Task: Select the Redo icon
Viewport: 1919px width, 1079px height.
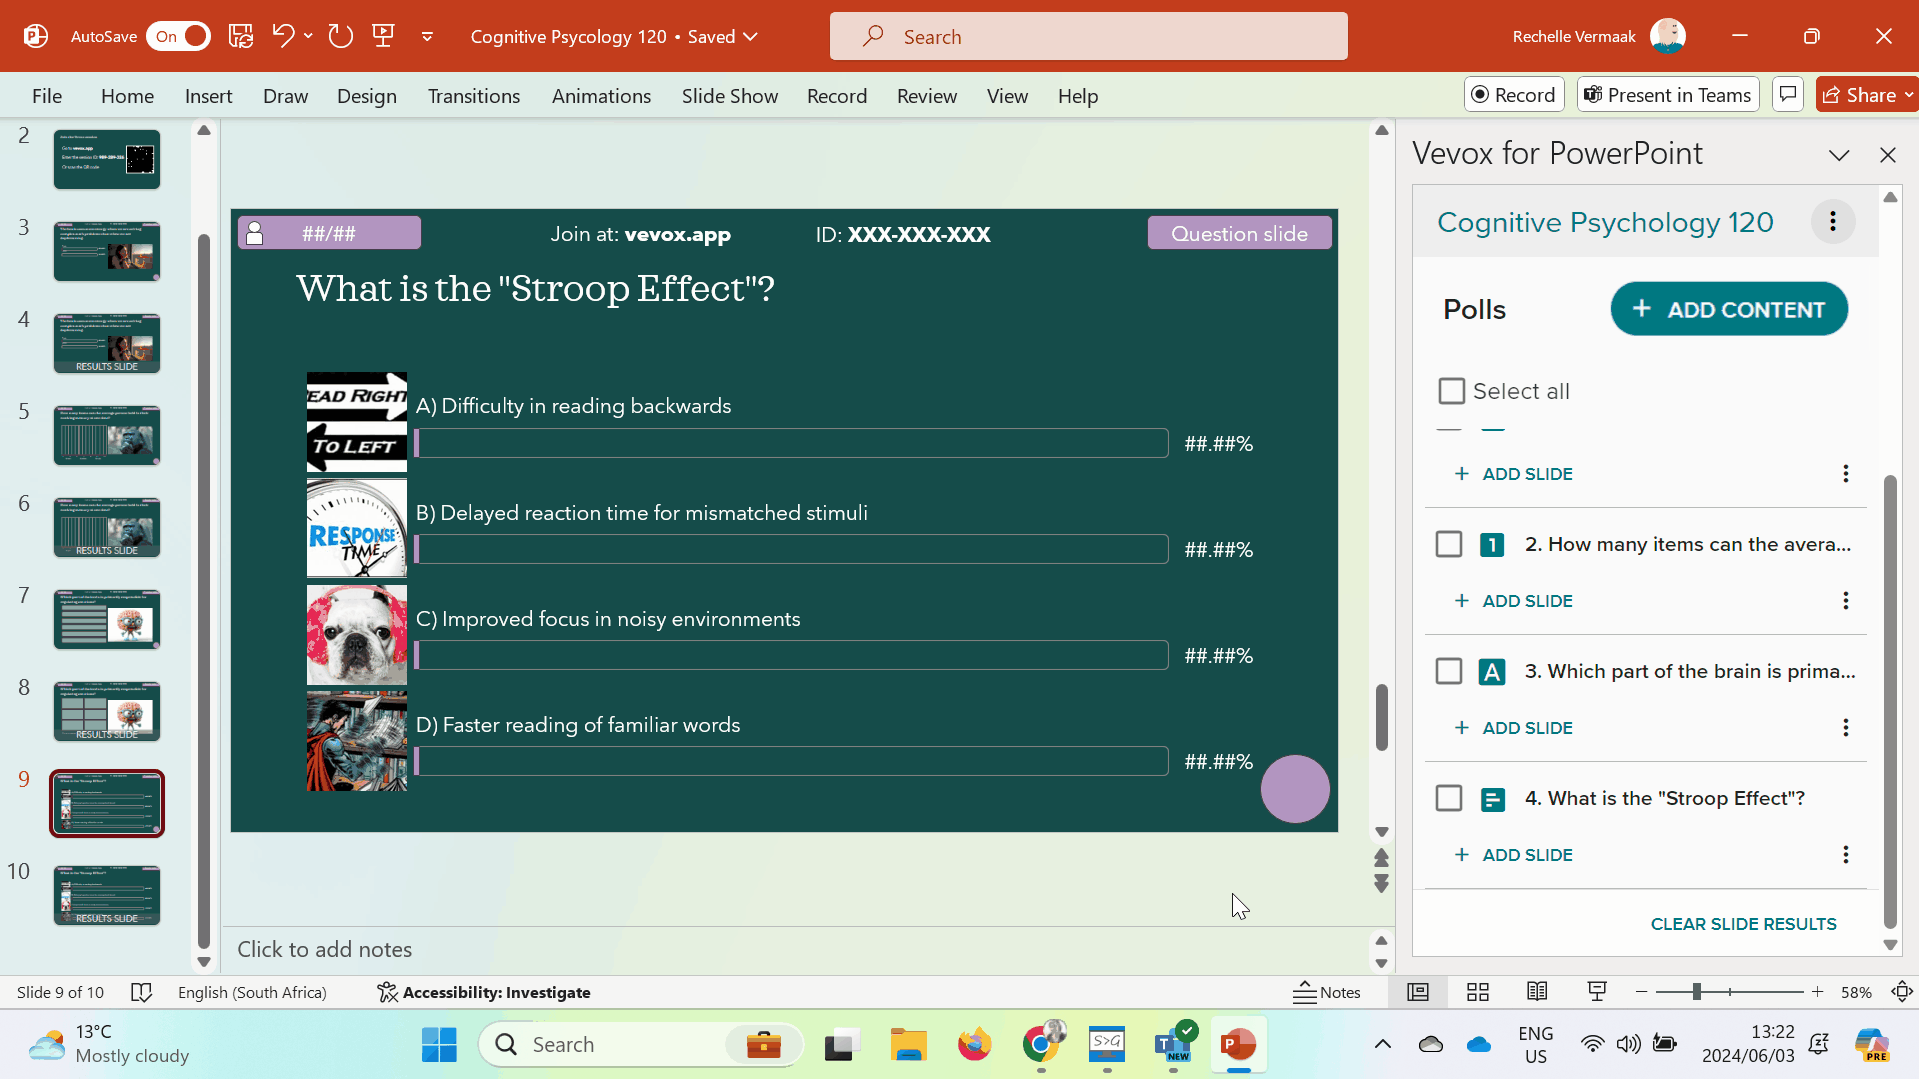Action: tap(340, 35)
